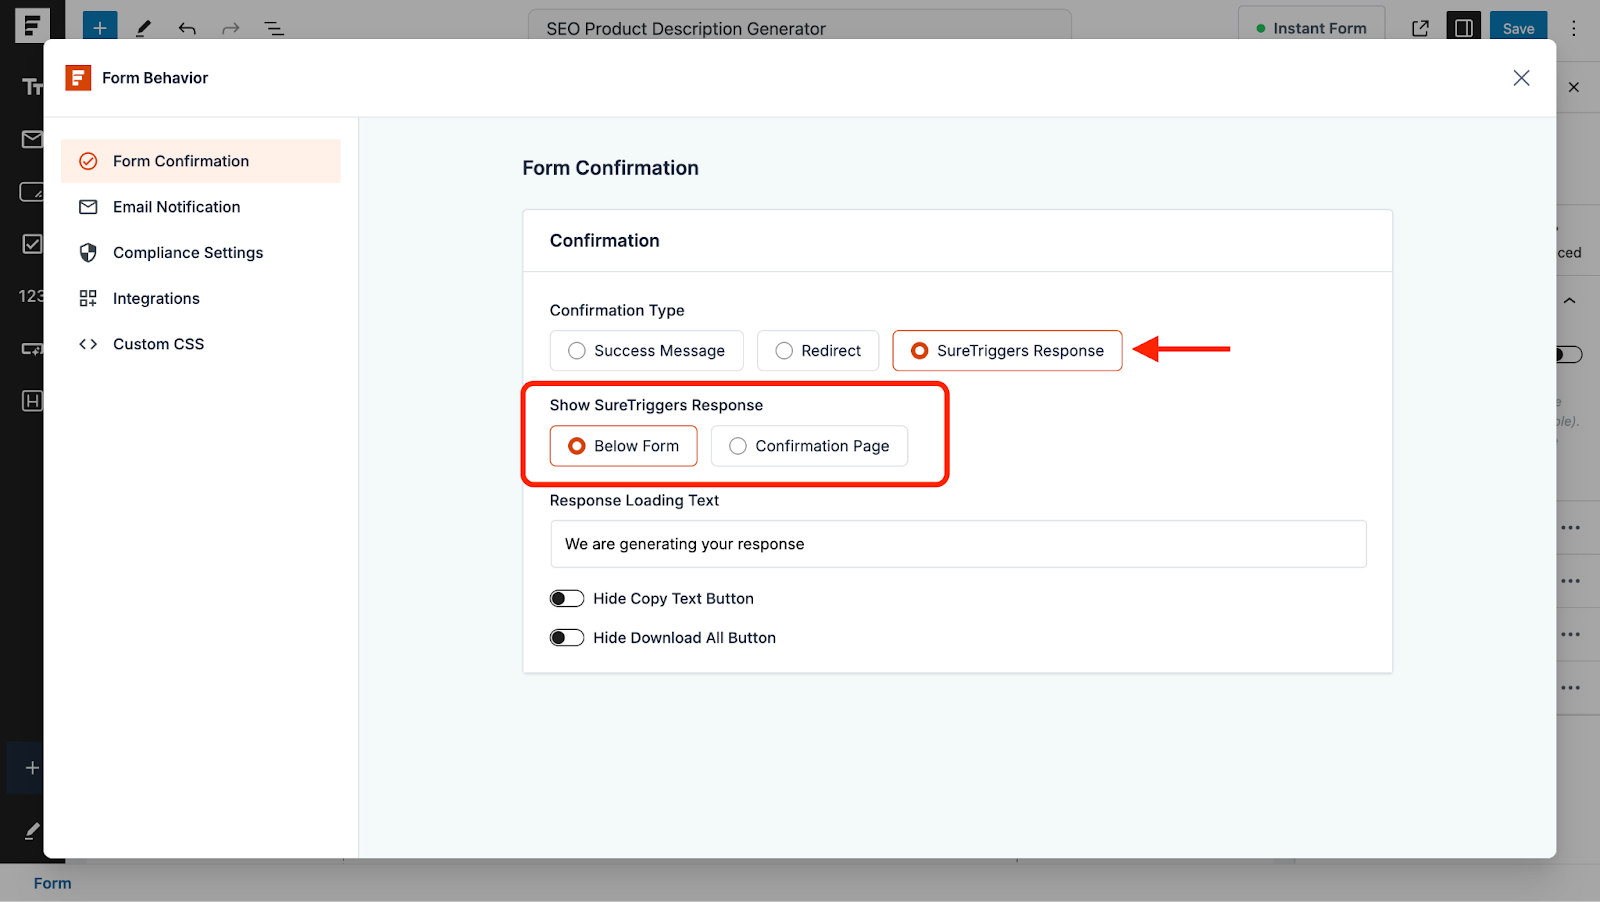1600x902 pixels.
Task: Click the Instant Form button
Action: point(1311,27)
